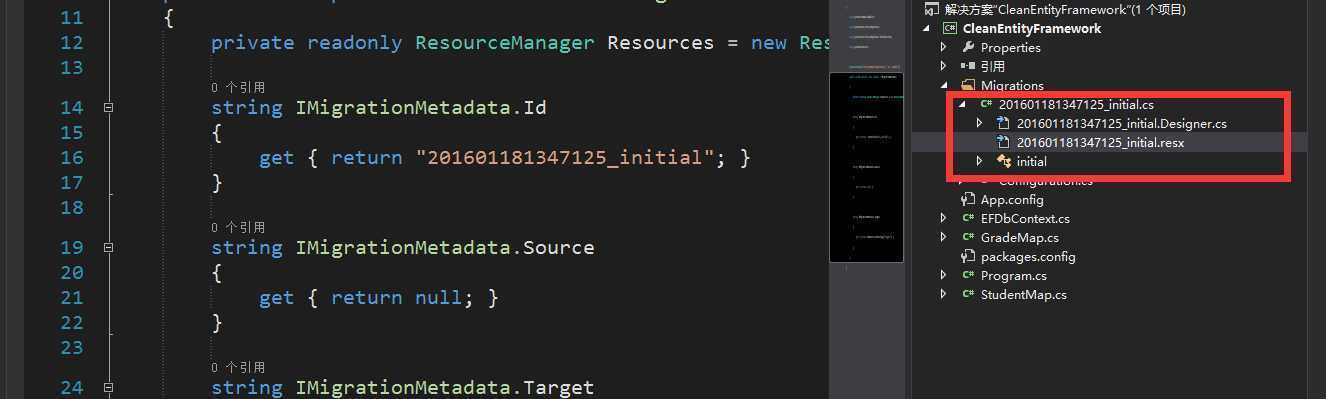Click the code minimap scrollbar viewport

click(866, 167)
